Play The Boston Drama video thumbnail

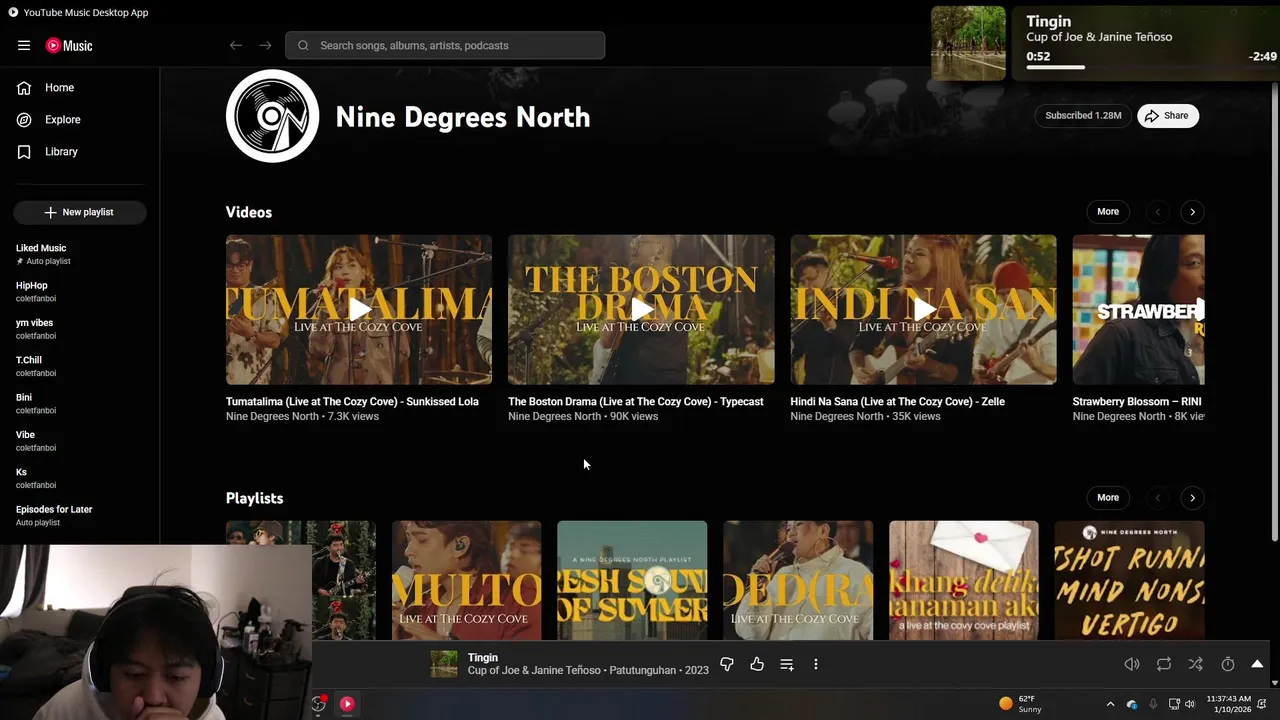(641, 310)
